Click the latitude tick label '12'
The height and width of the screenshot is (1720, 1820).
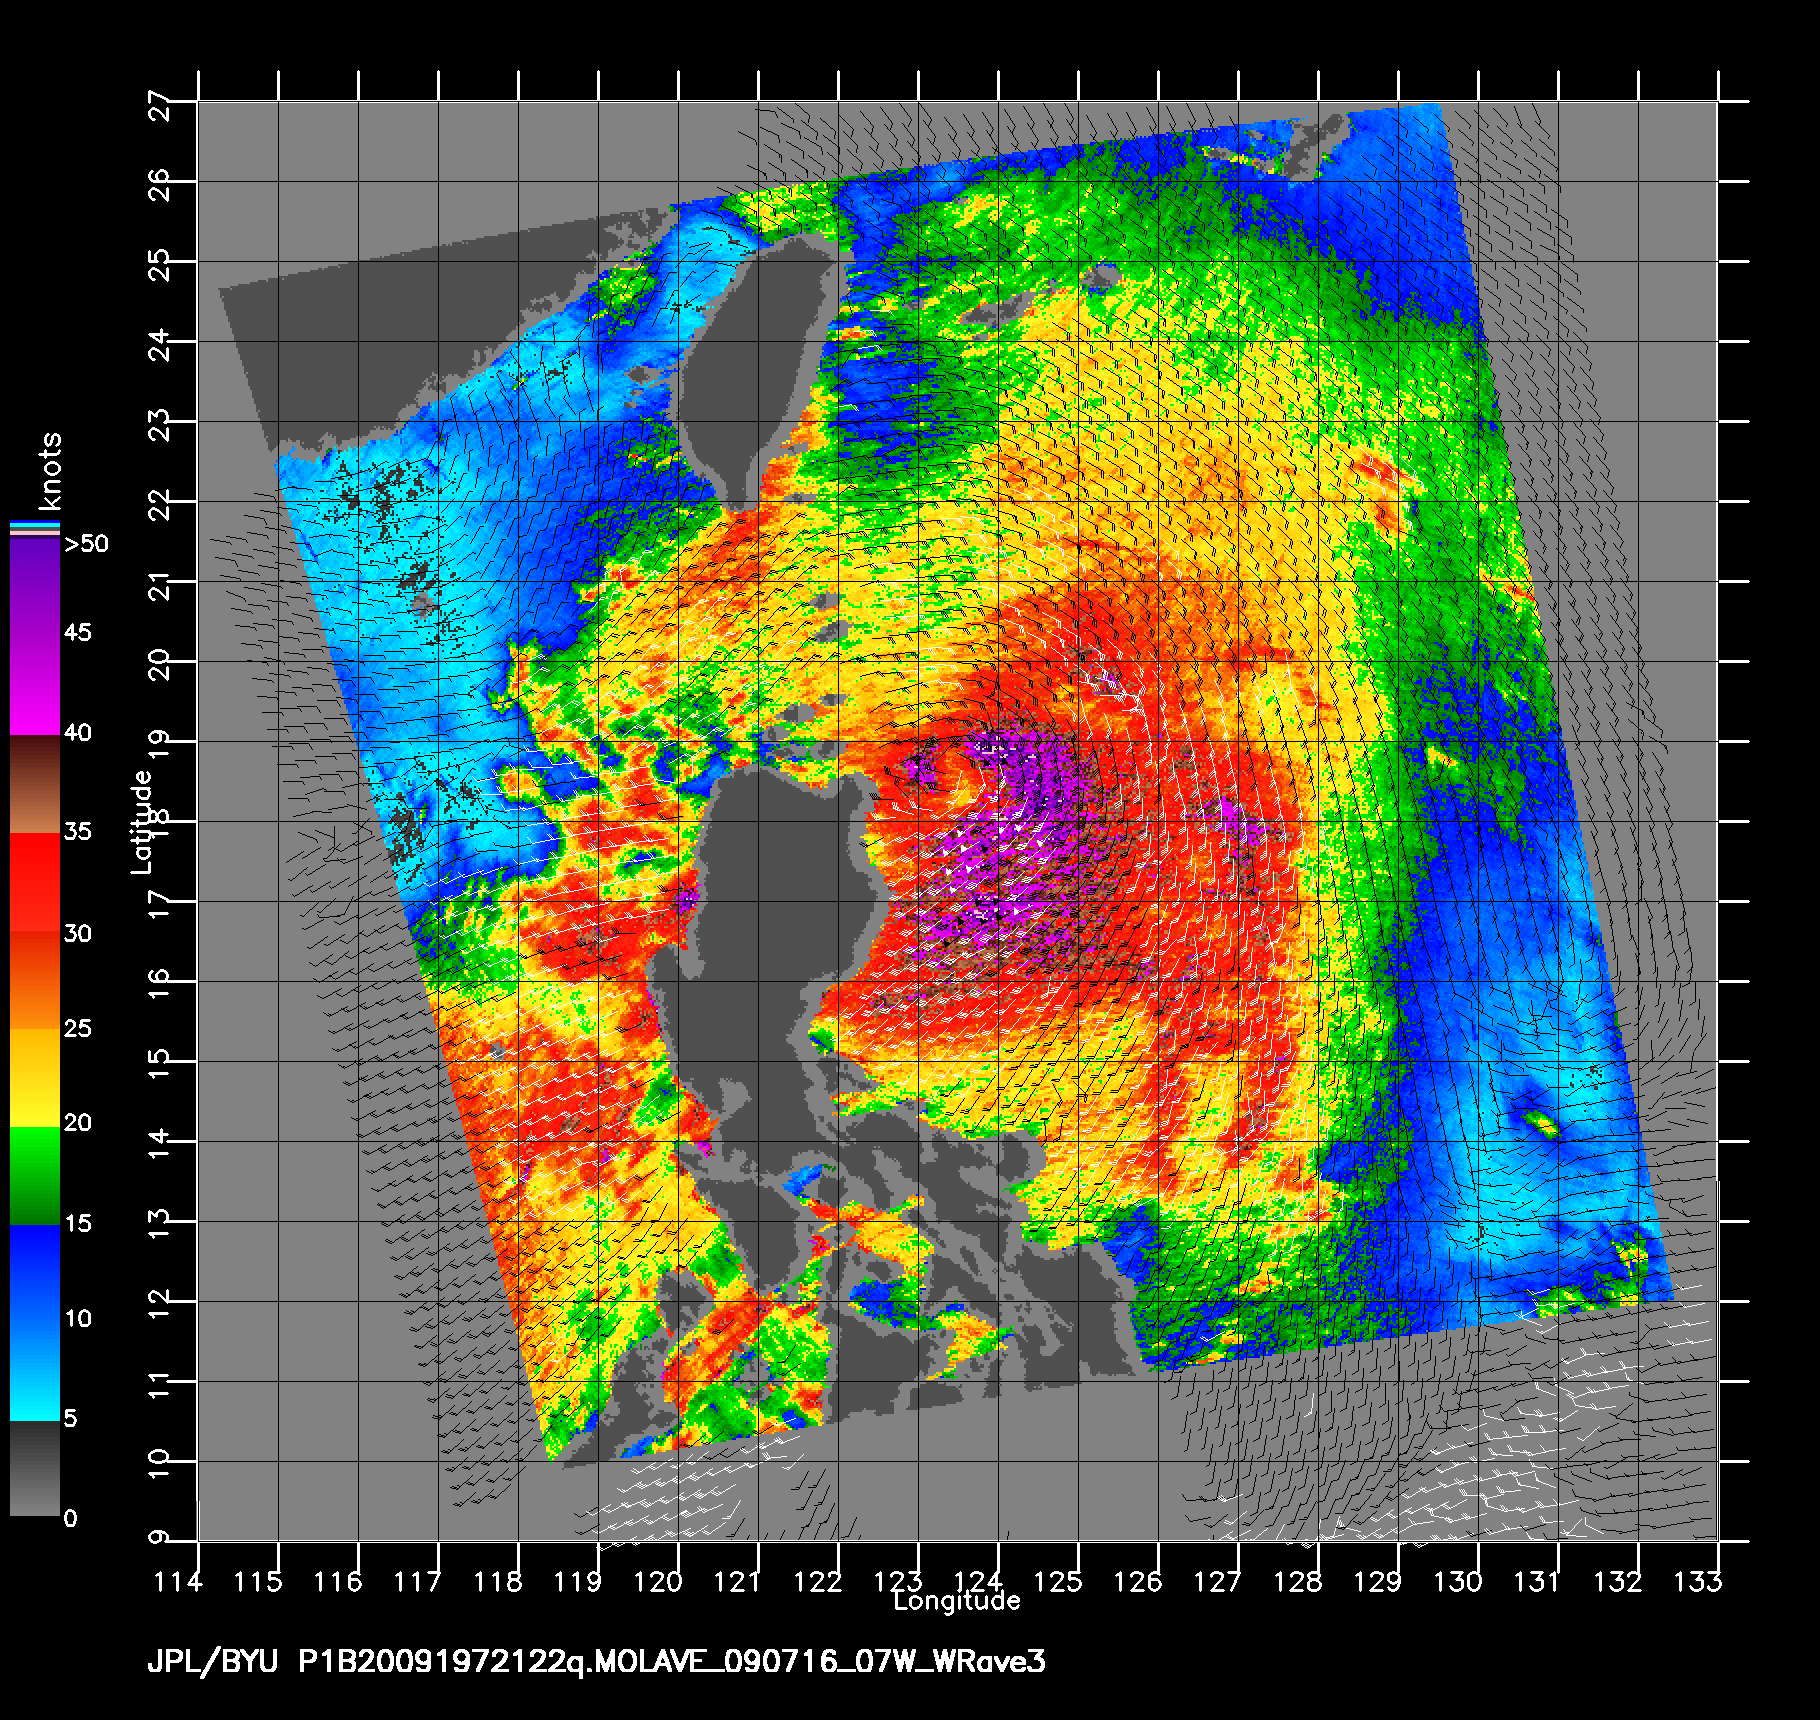click(x=159, y=1305)
